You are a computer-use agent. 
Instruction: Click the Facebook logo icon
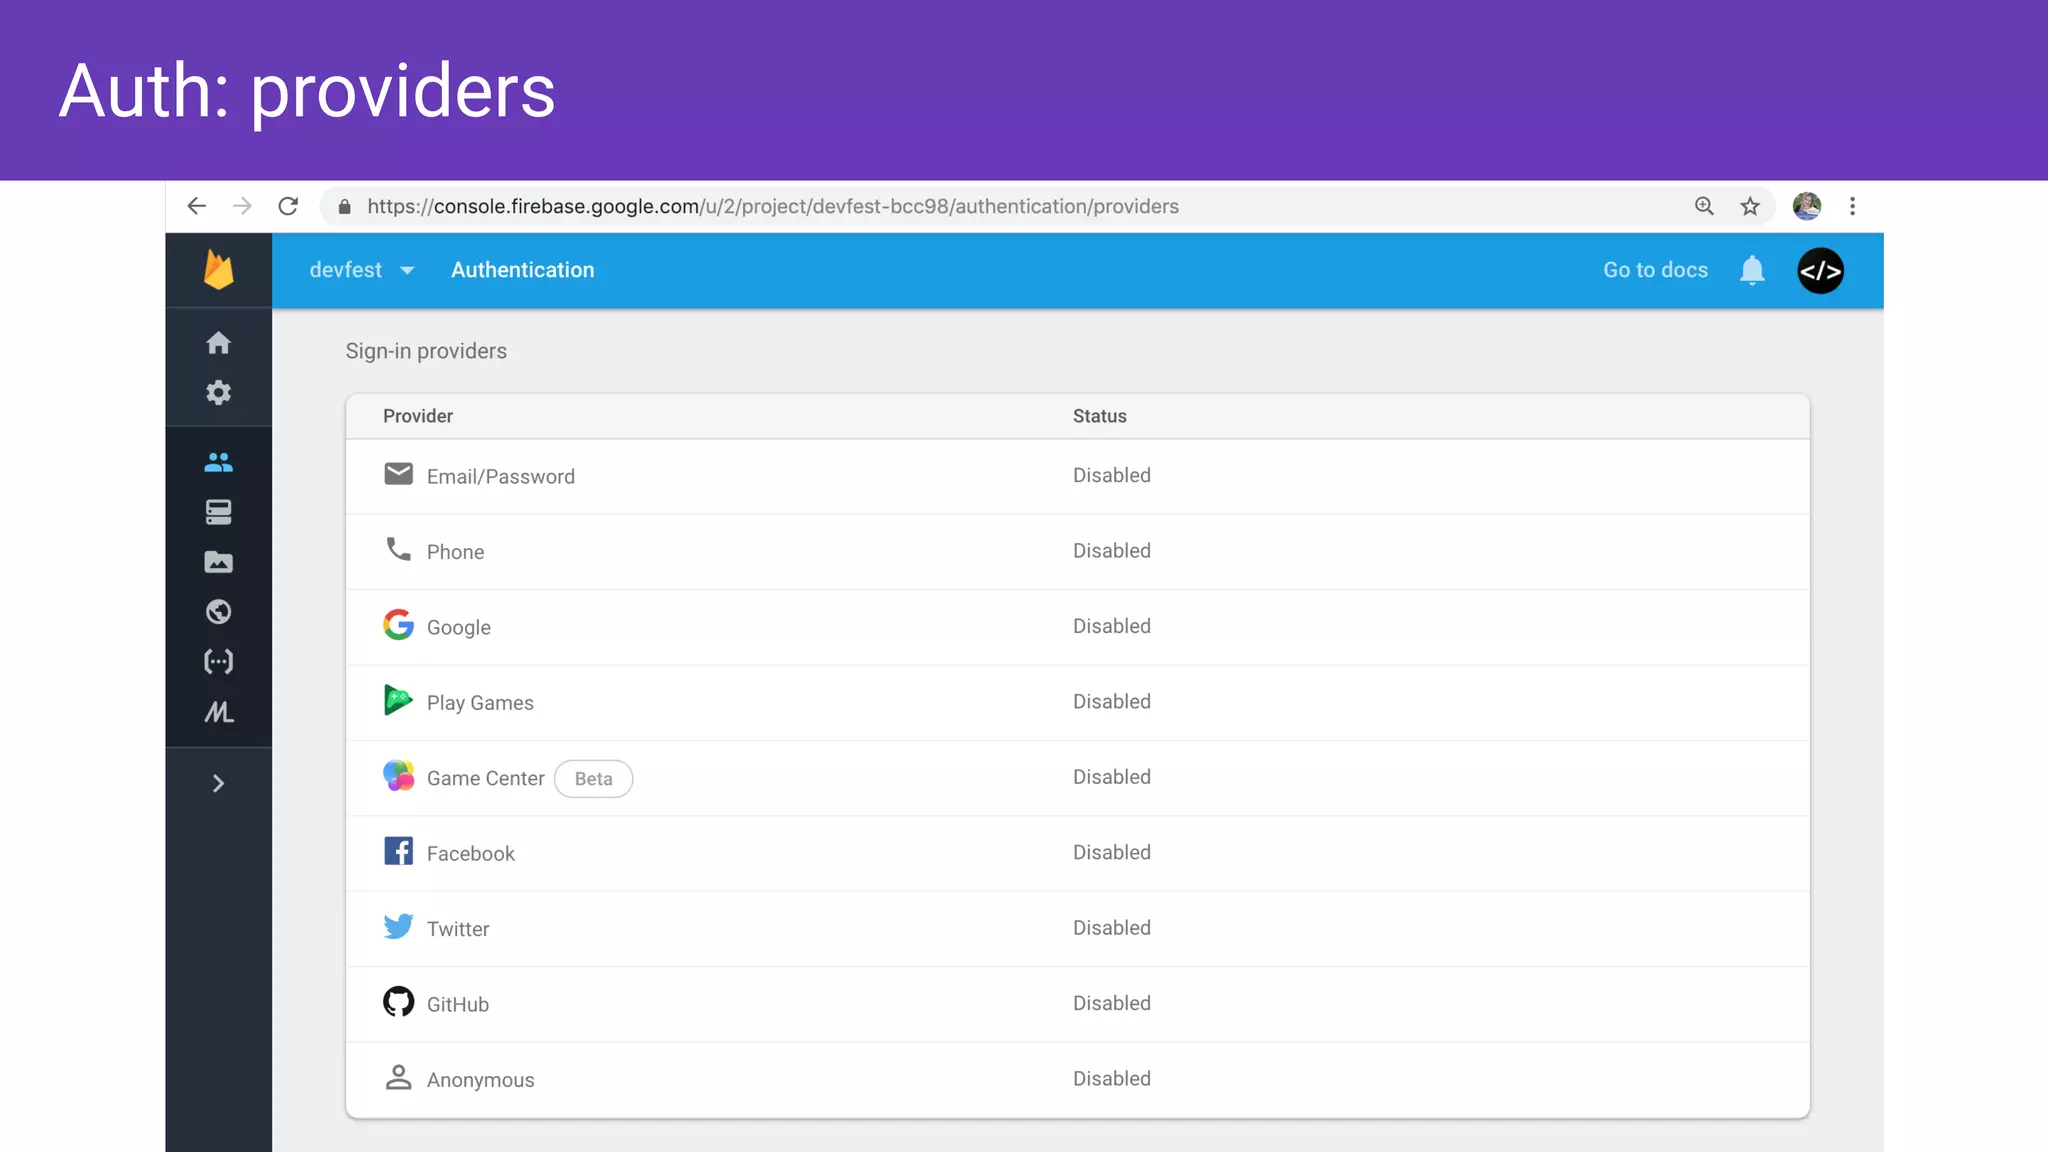[398, 851]
